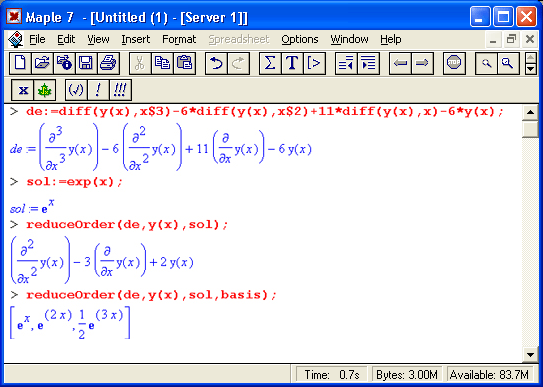This screenshot has width=543, height=387.
Task: Click the scrollbar up arrow
Action: pyautogui.click(x=530, y=112)
